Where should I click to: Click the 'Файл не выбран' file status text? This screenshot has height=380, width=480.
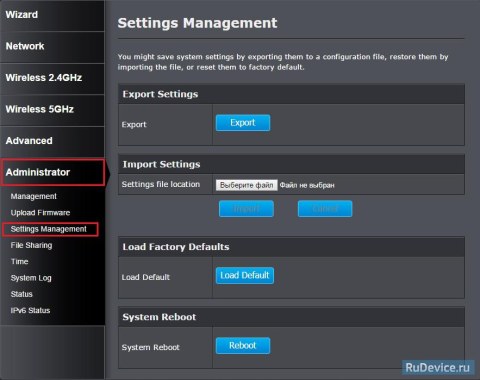[x=307, y=185]
